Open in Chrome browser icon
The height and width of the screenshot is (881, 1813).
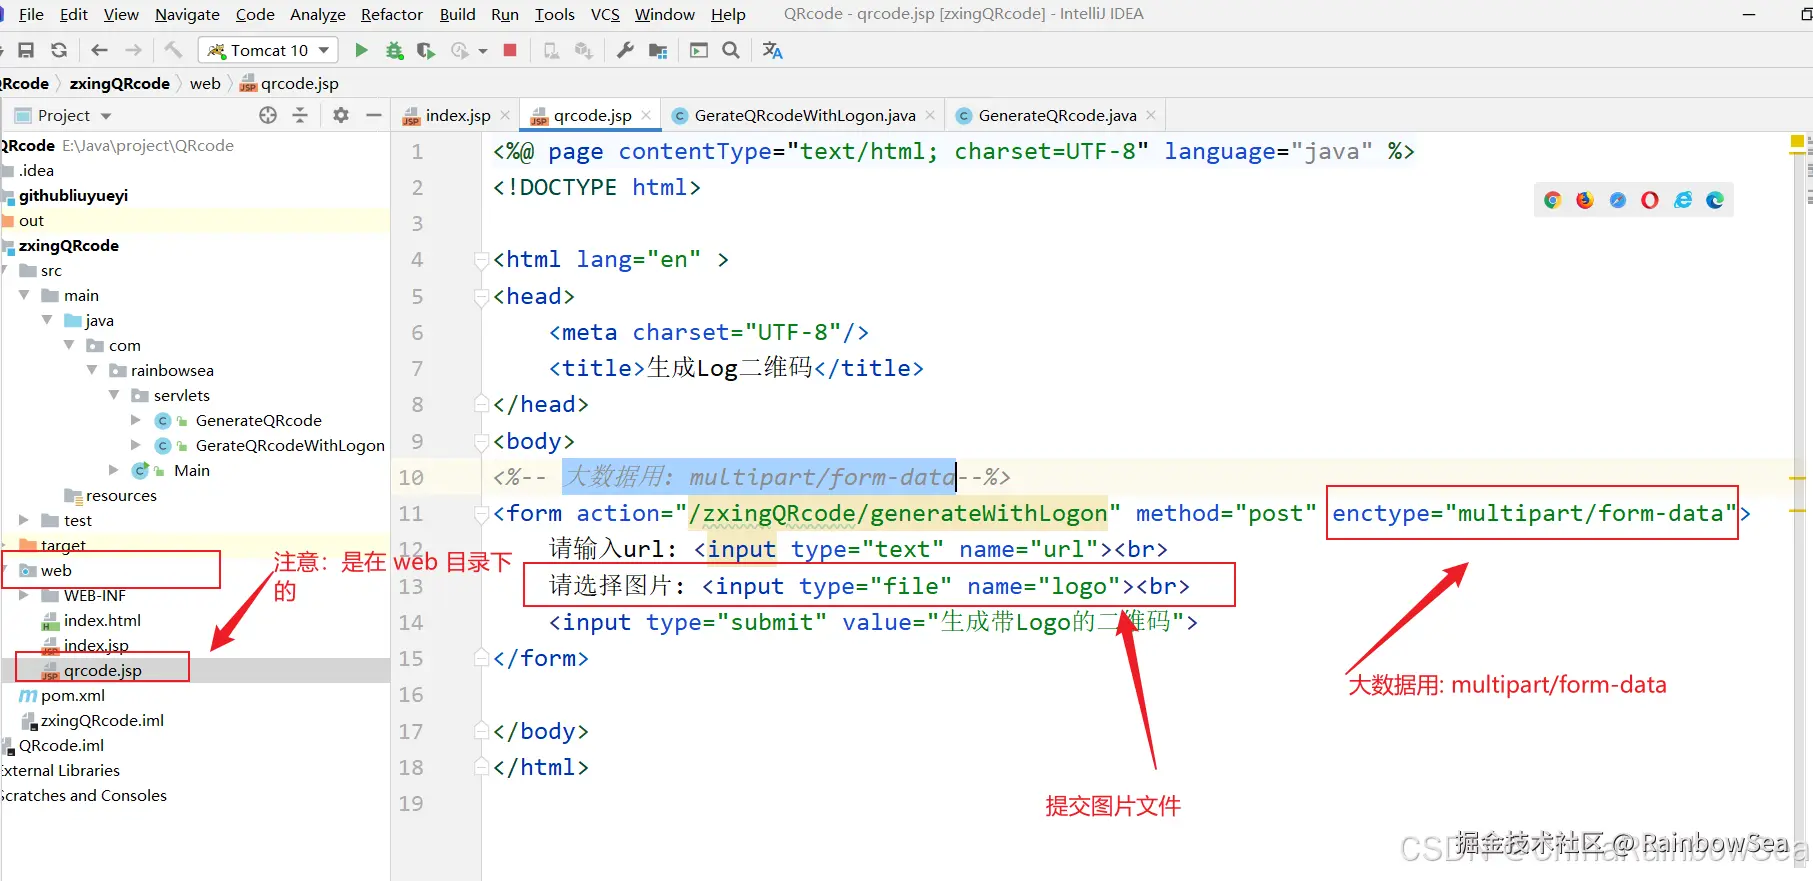pos(1553,200)
